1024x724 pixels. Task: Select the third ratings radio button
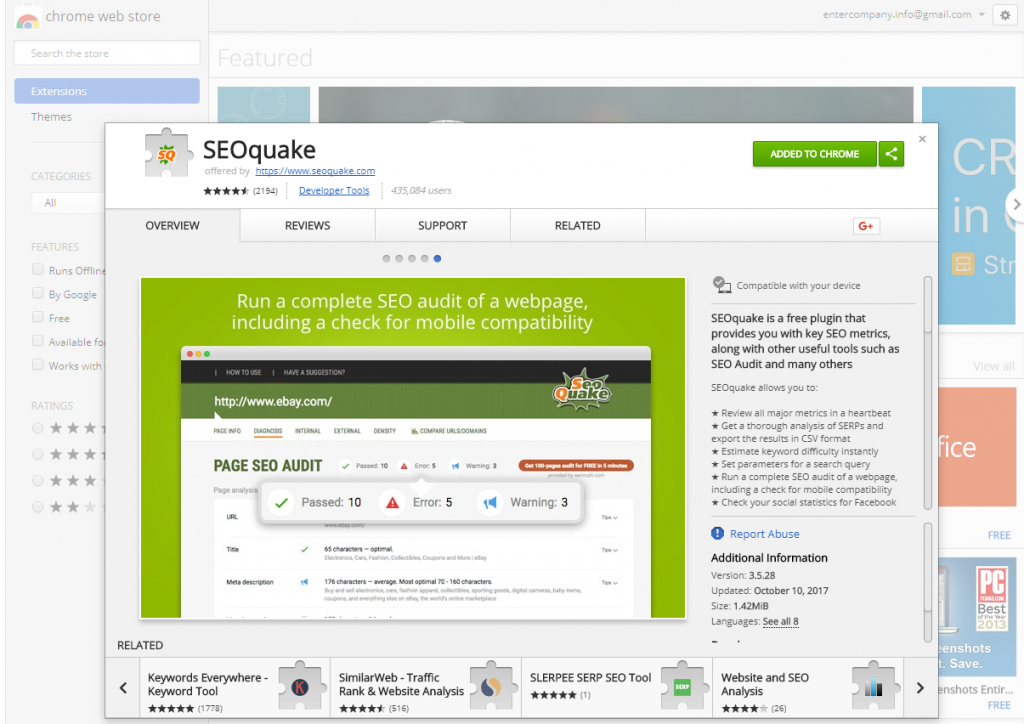(x=38, y=480)
